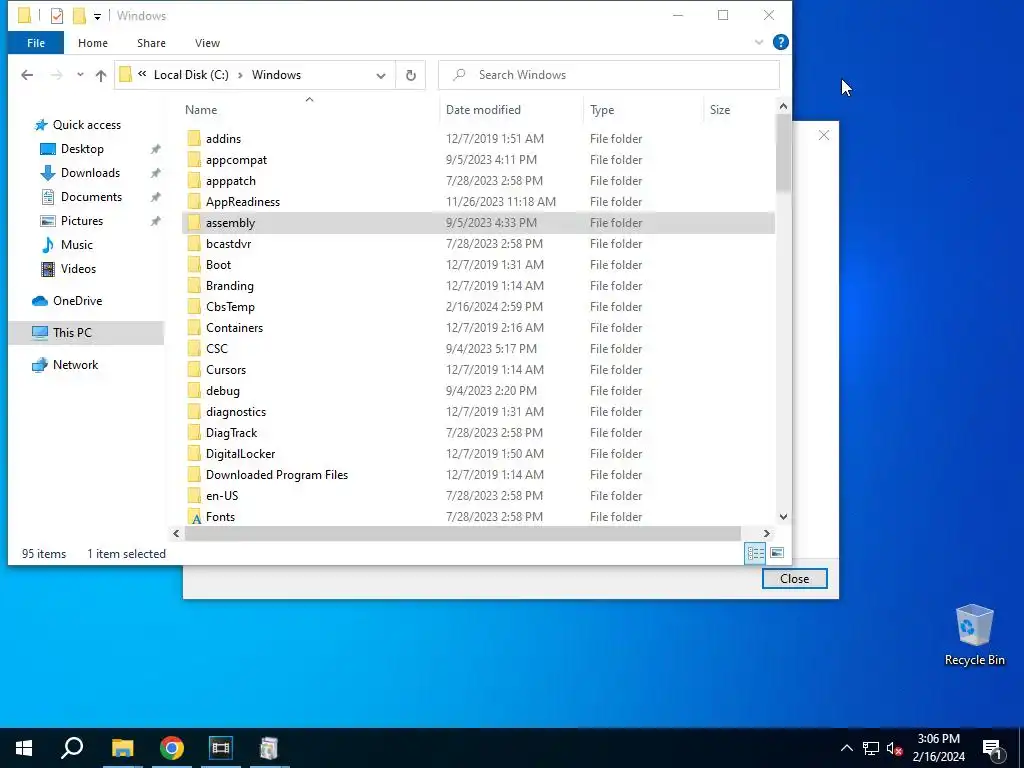This screenshot has height=768, width=1024.
Task: Open taskbar Search magnifier
Action: point(72,748)
